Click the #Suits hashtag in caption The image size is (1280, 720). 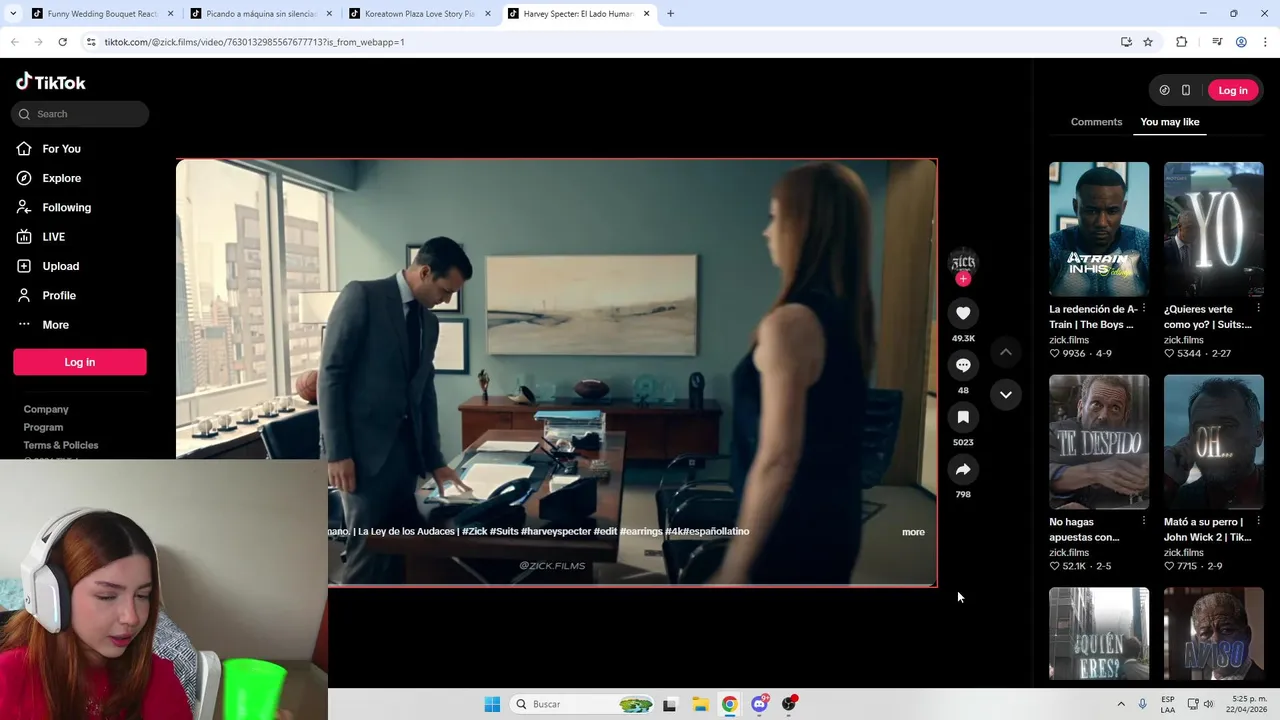coord(504,531)
